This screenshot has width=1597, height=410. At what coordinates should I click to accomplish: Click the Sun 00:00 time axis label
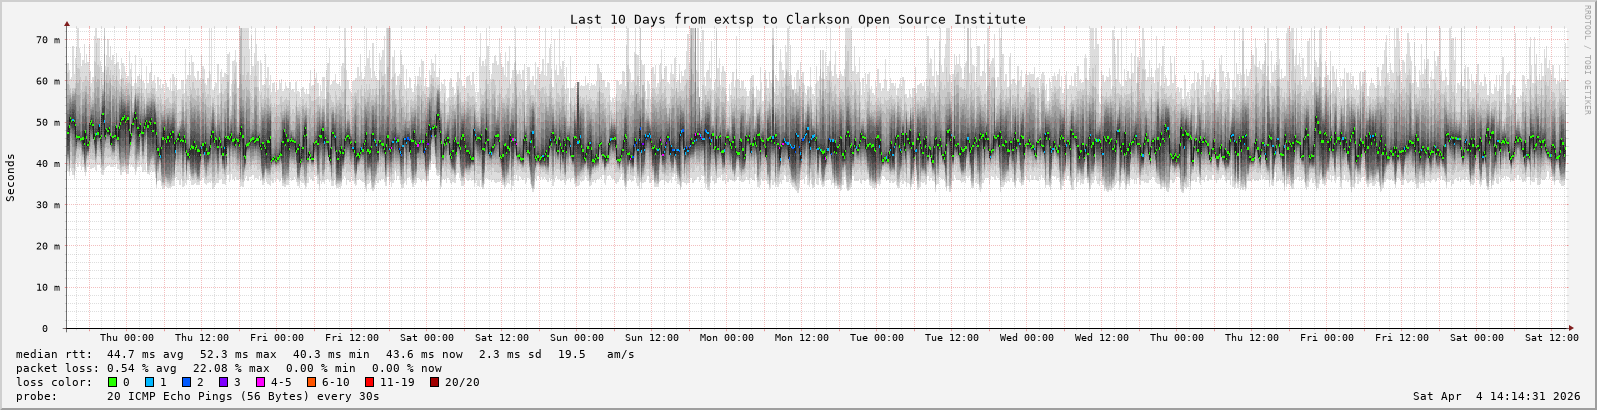click(577, 338)
